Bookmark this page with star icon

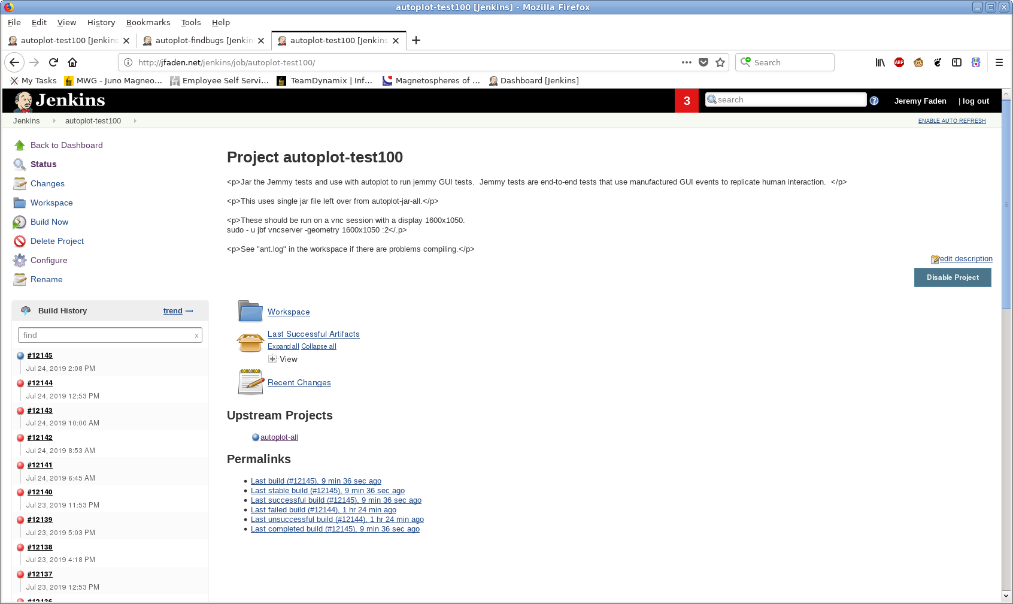(720, 62)
